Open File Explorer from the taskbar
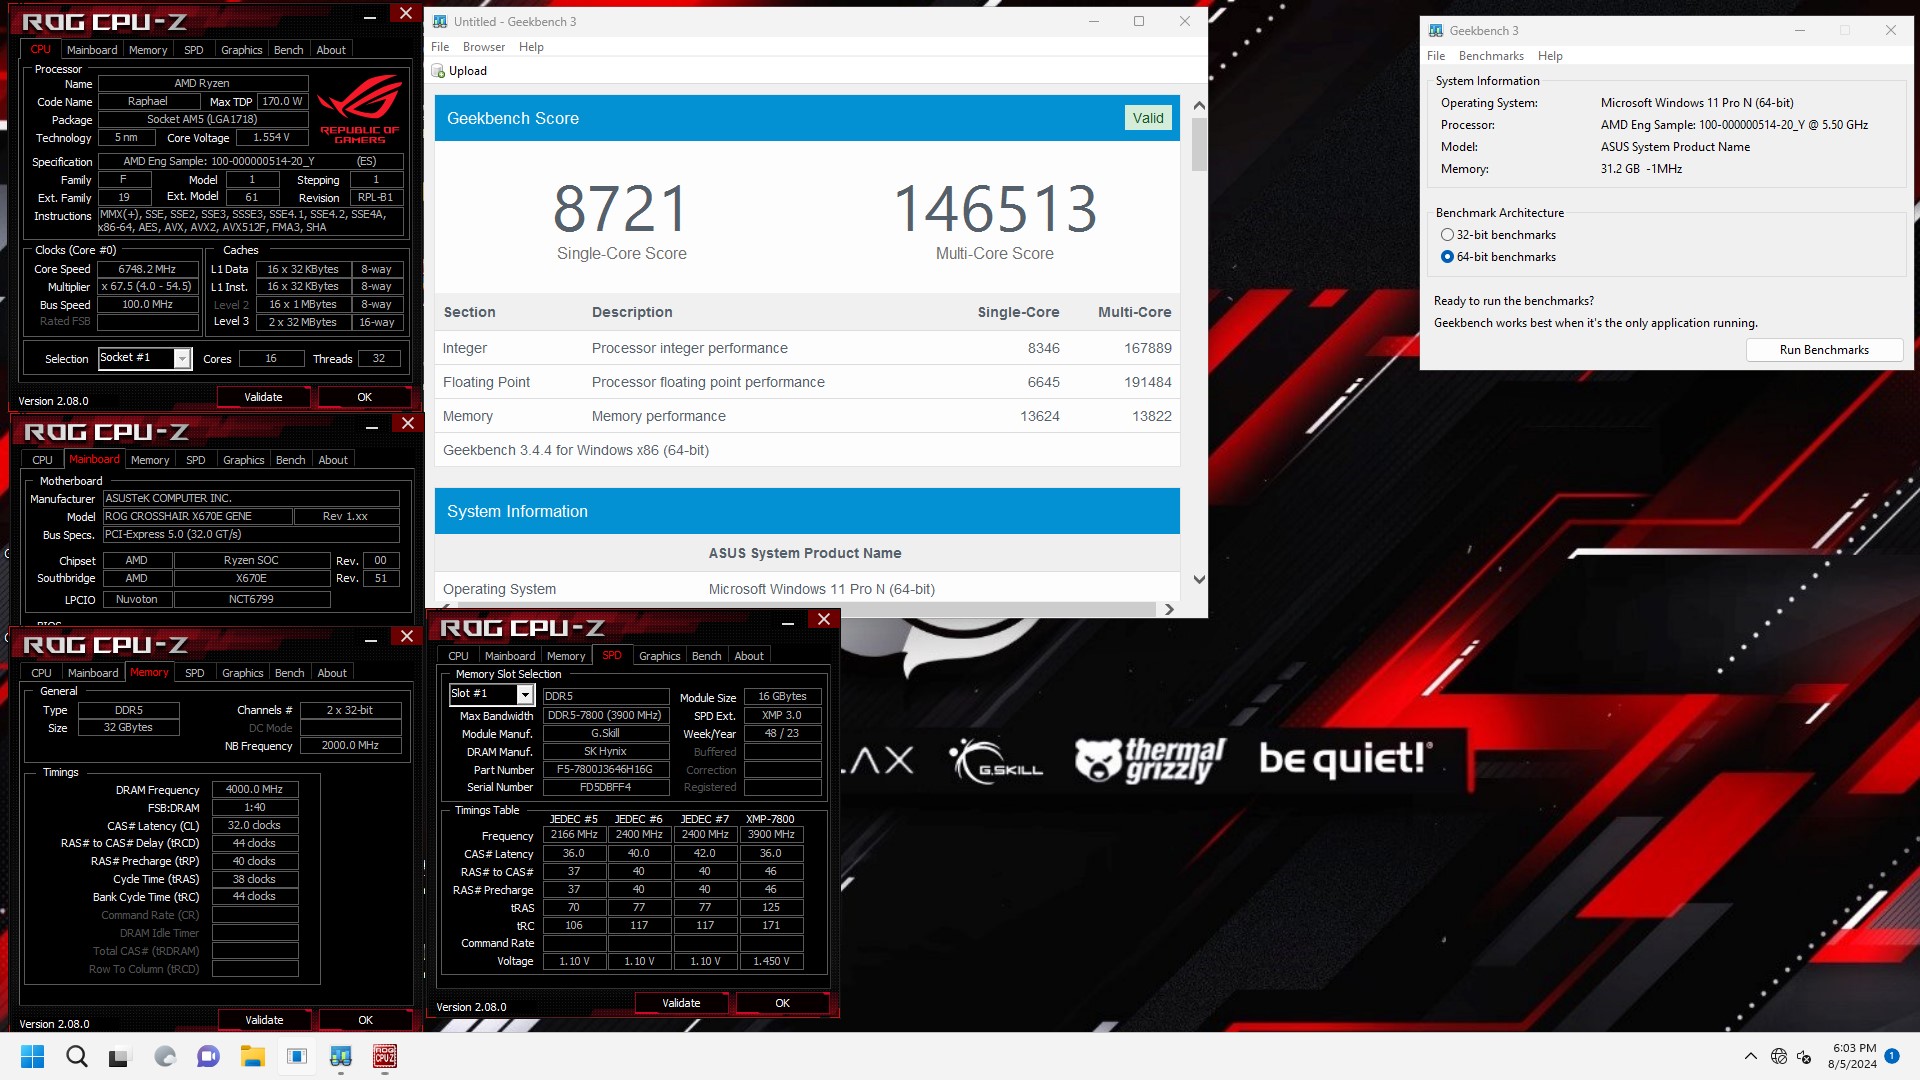 pos(252,1056)
